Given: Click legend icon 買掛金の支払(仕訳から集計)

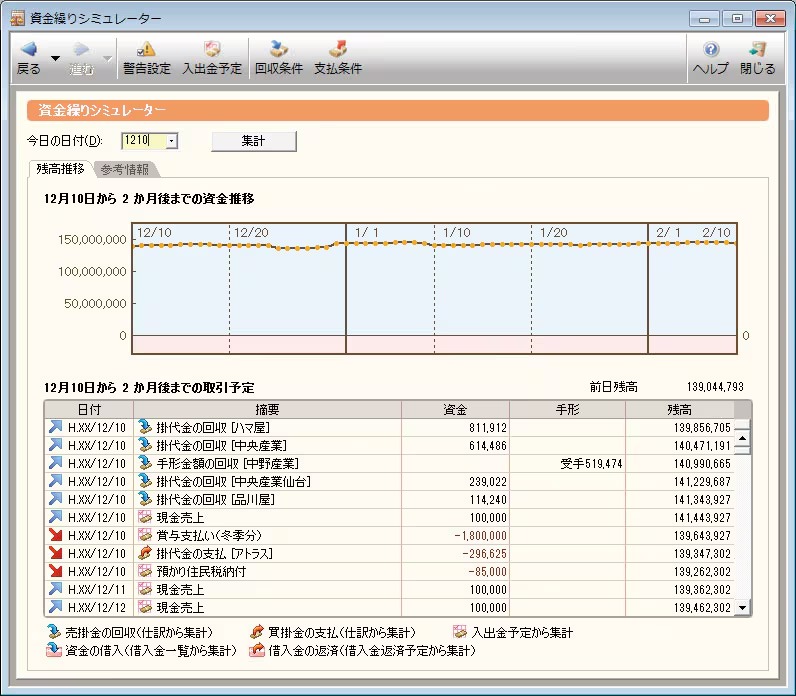Looking at the screenshot, I should 257,632.
